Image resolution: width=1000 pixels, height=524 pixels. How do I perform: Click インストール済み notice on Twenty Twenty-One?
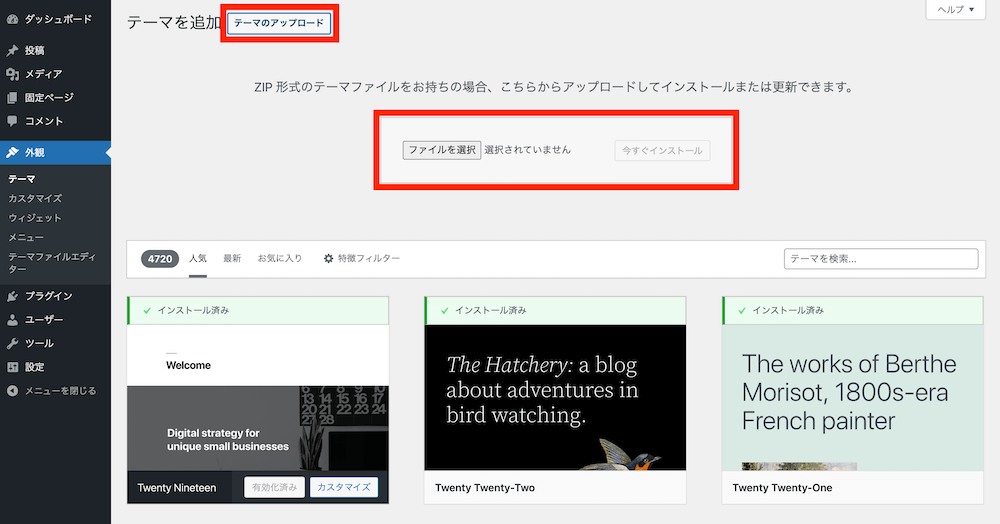pos(853,310)
